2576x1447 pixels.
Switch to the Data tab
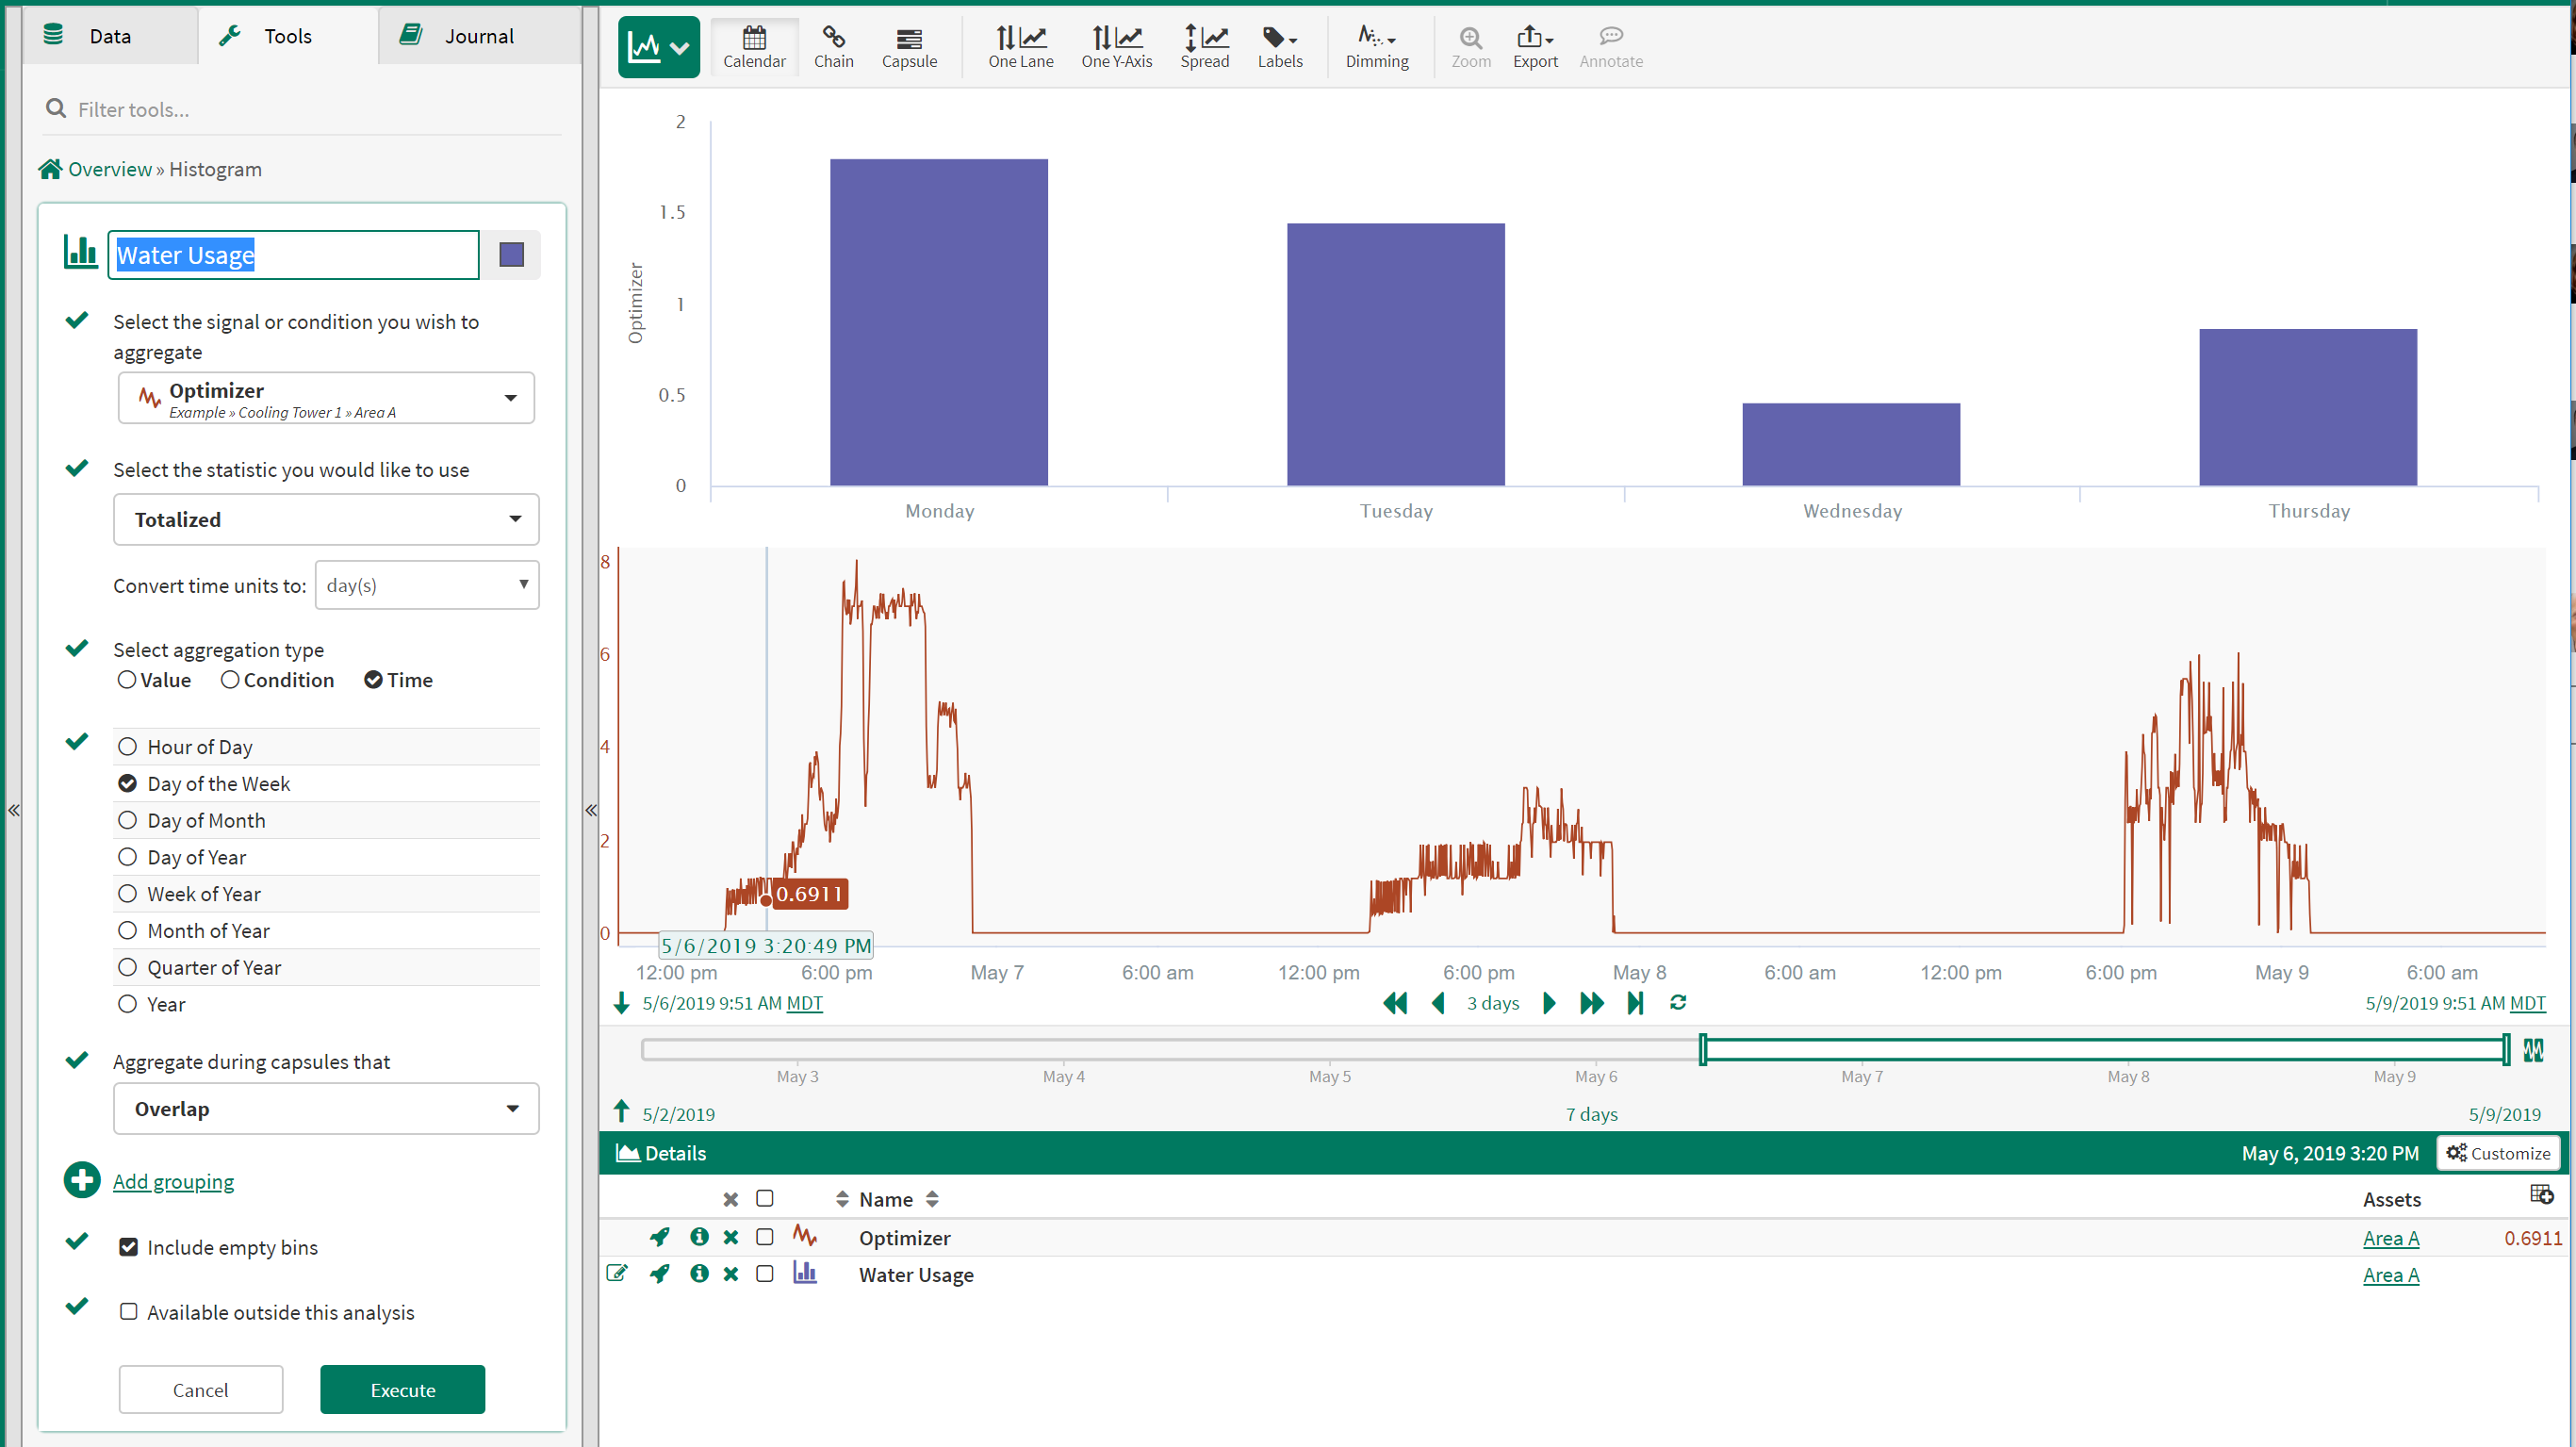[109, 36]
